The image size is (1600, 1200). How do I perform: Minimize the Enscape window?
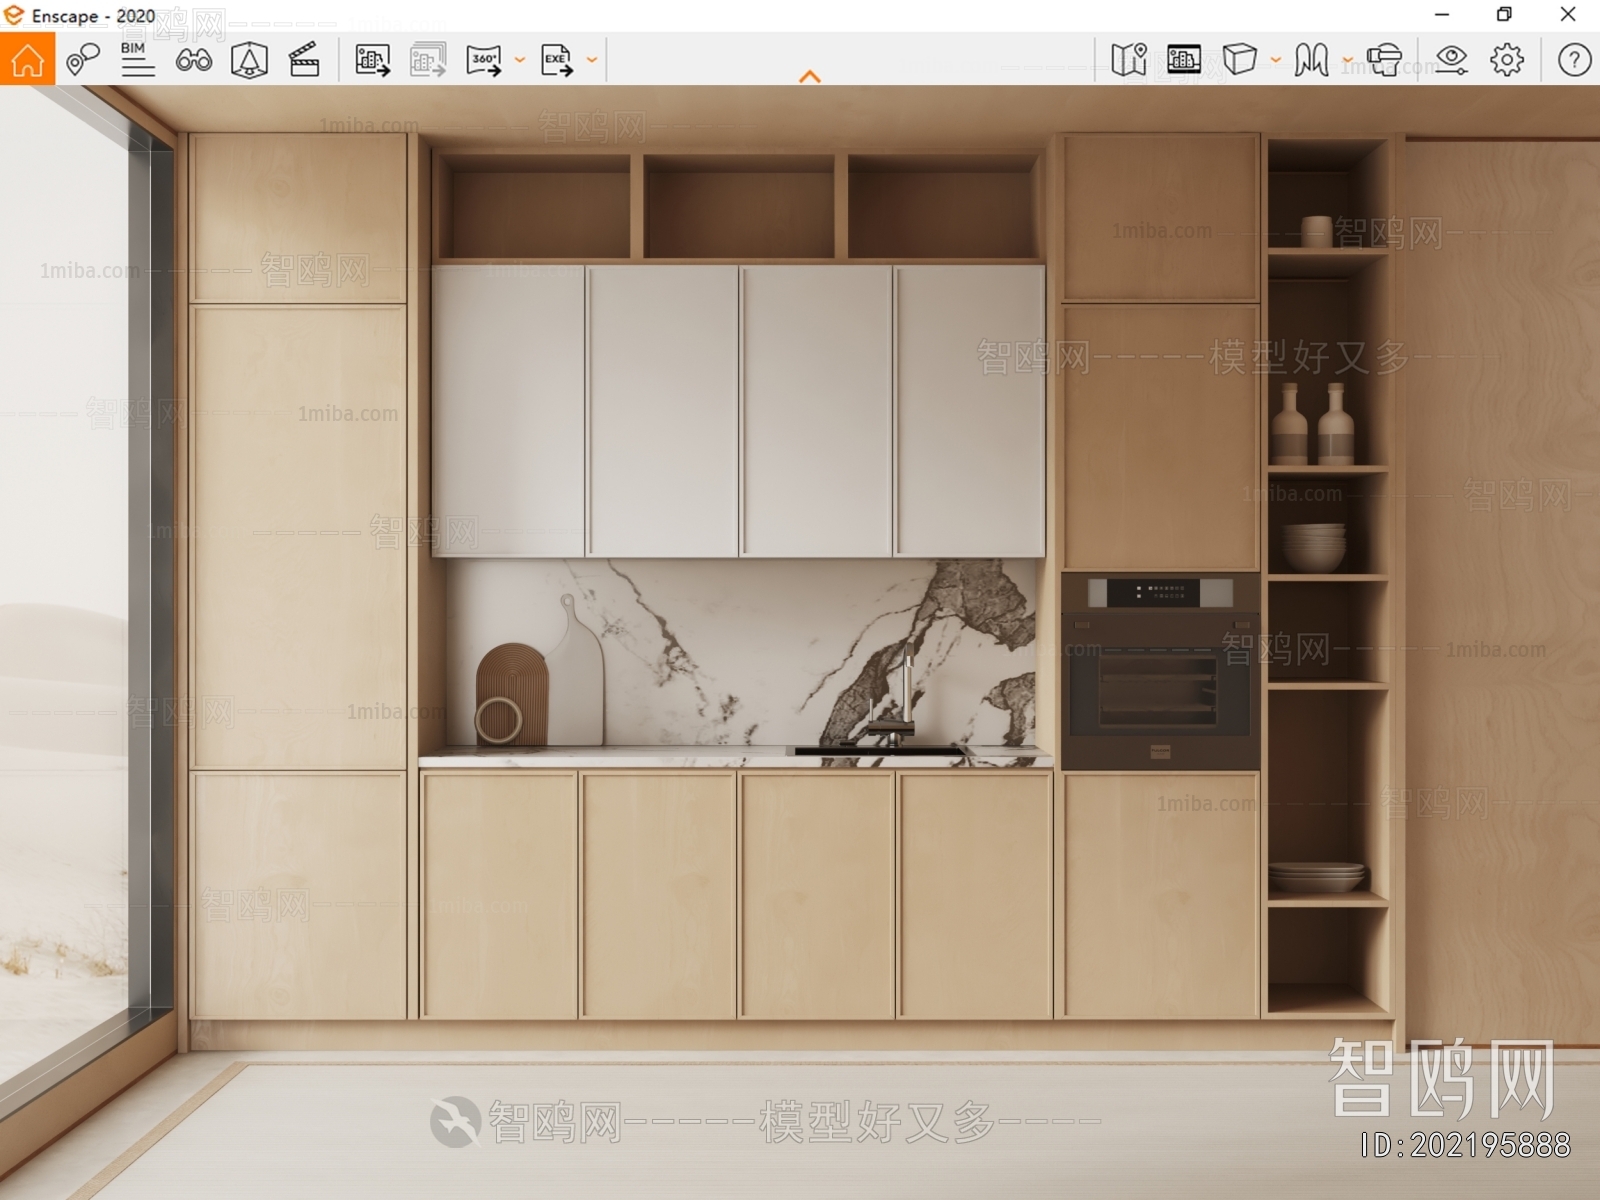click(1442, 15)
